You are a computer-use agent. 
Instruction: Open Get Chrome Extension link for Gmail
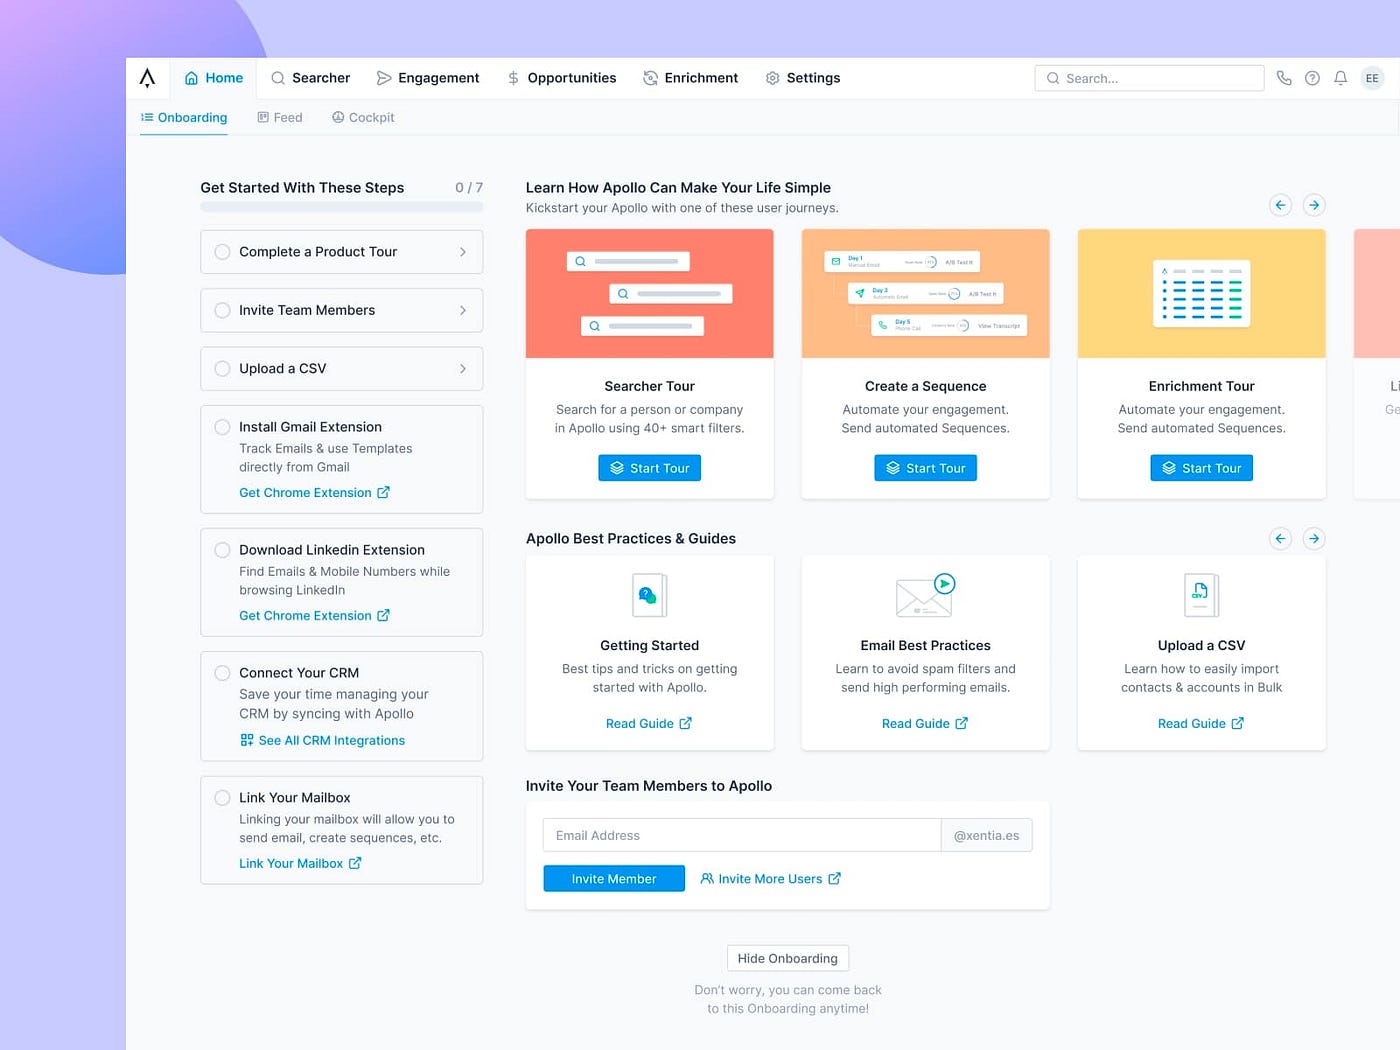pos(314,493)
